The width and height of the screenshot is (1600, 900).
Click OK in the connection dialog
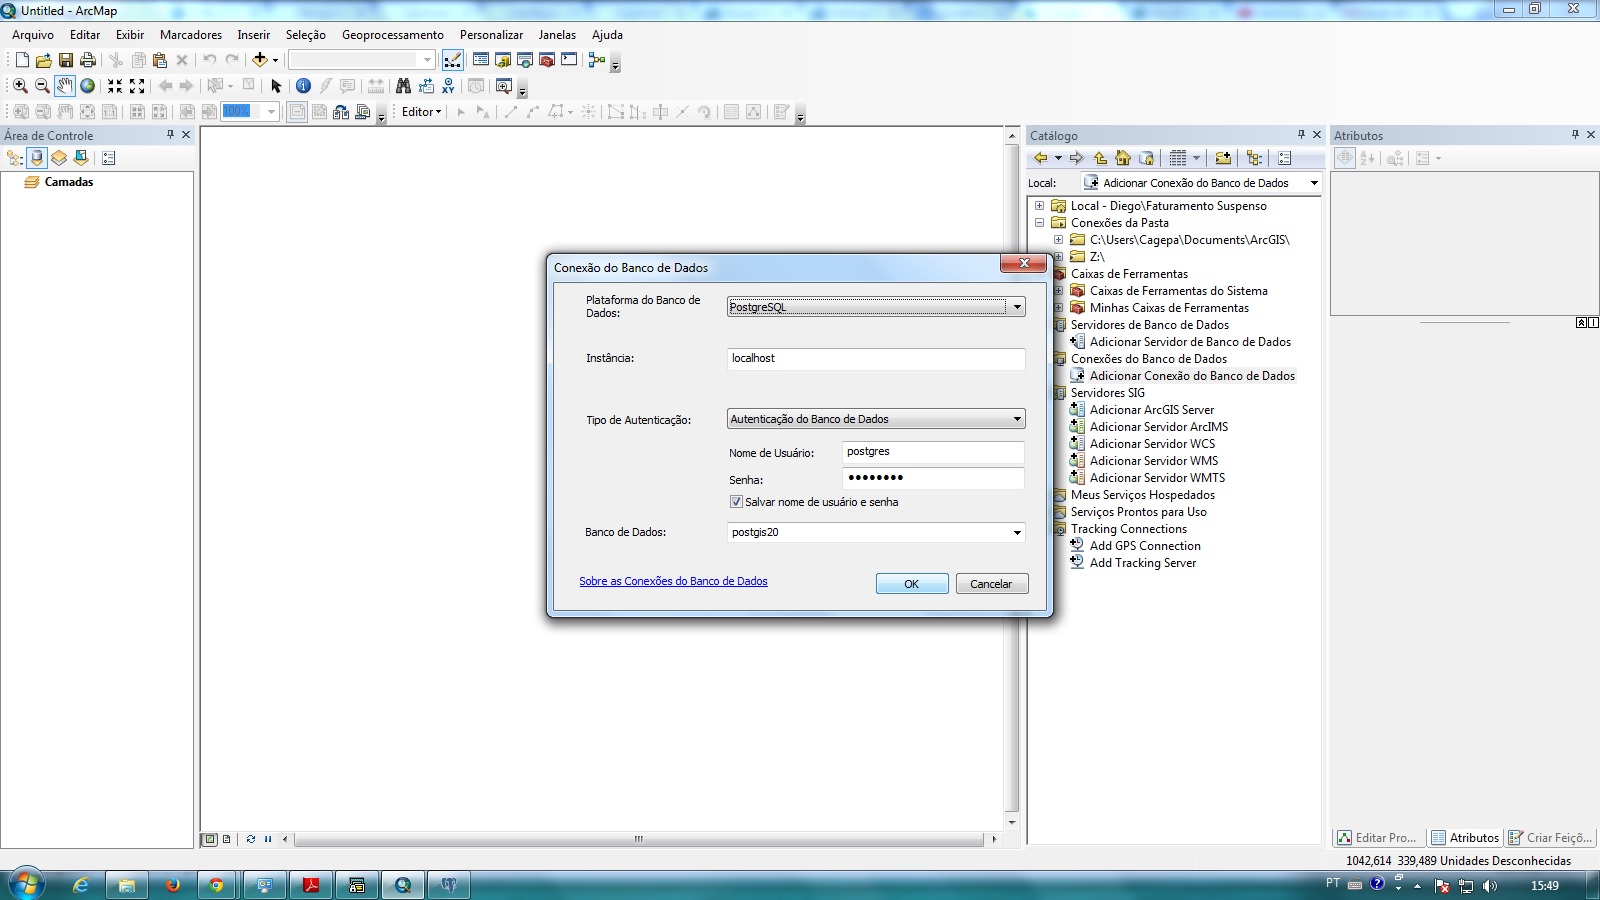click(x=912, y=584)
